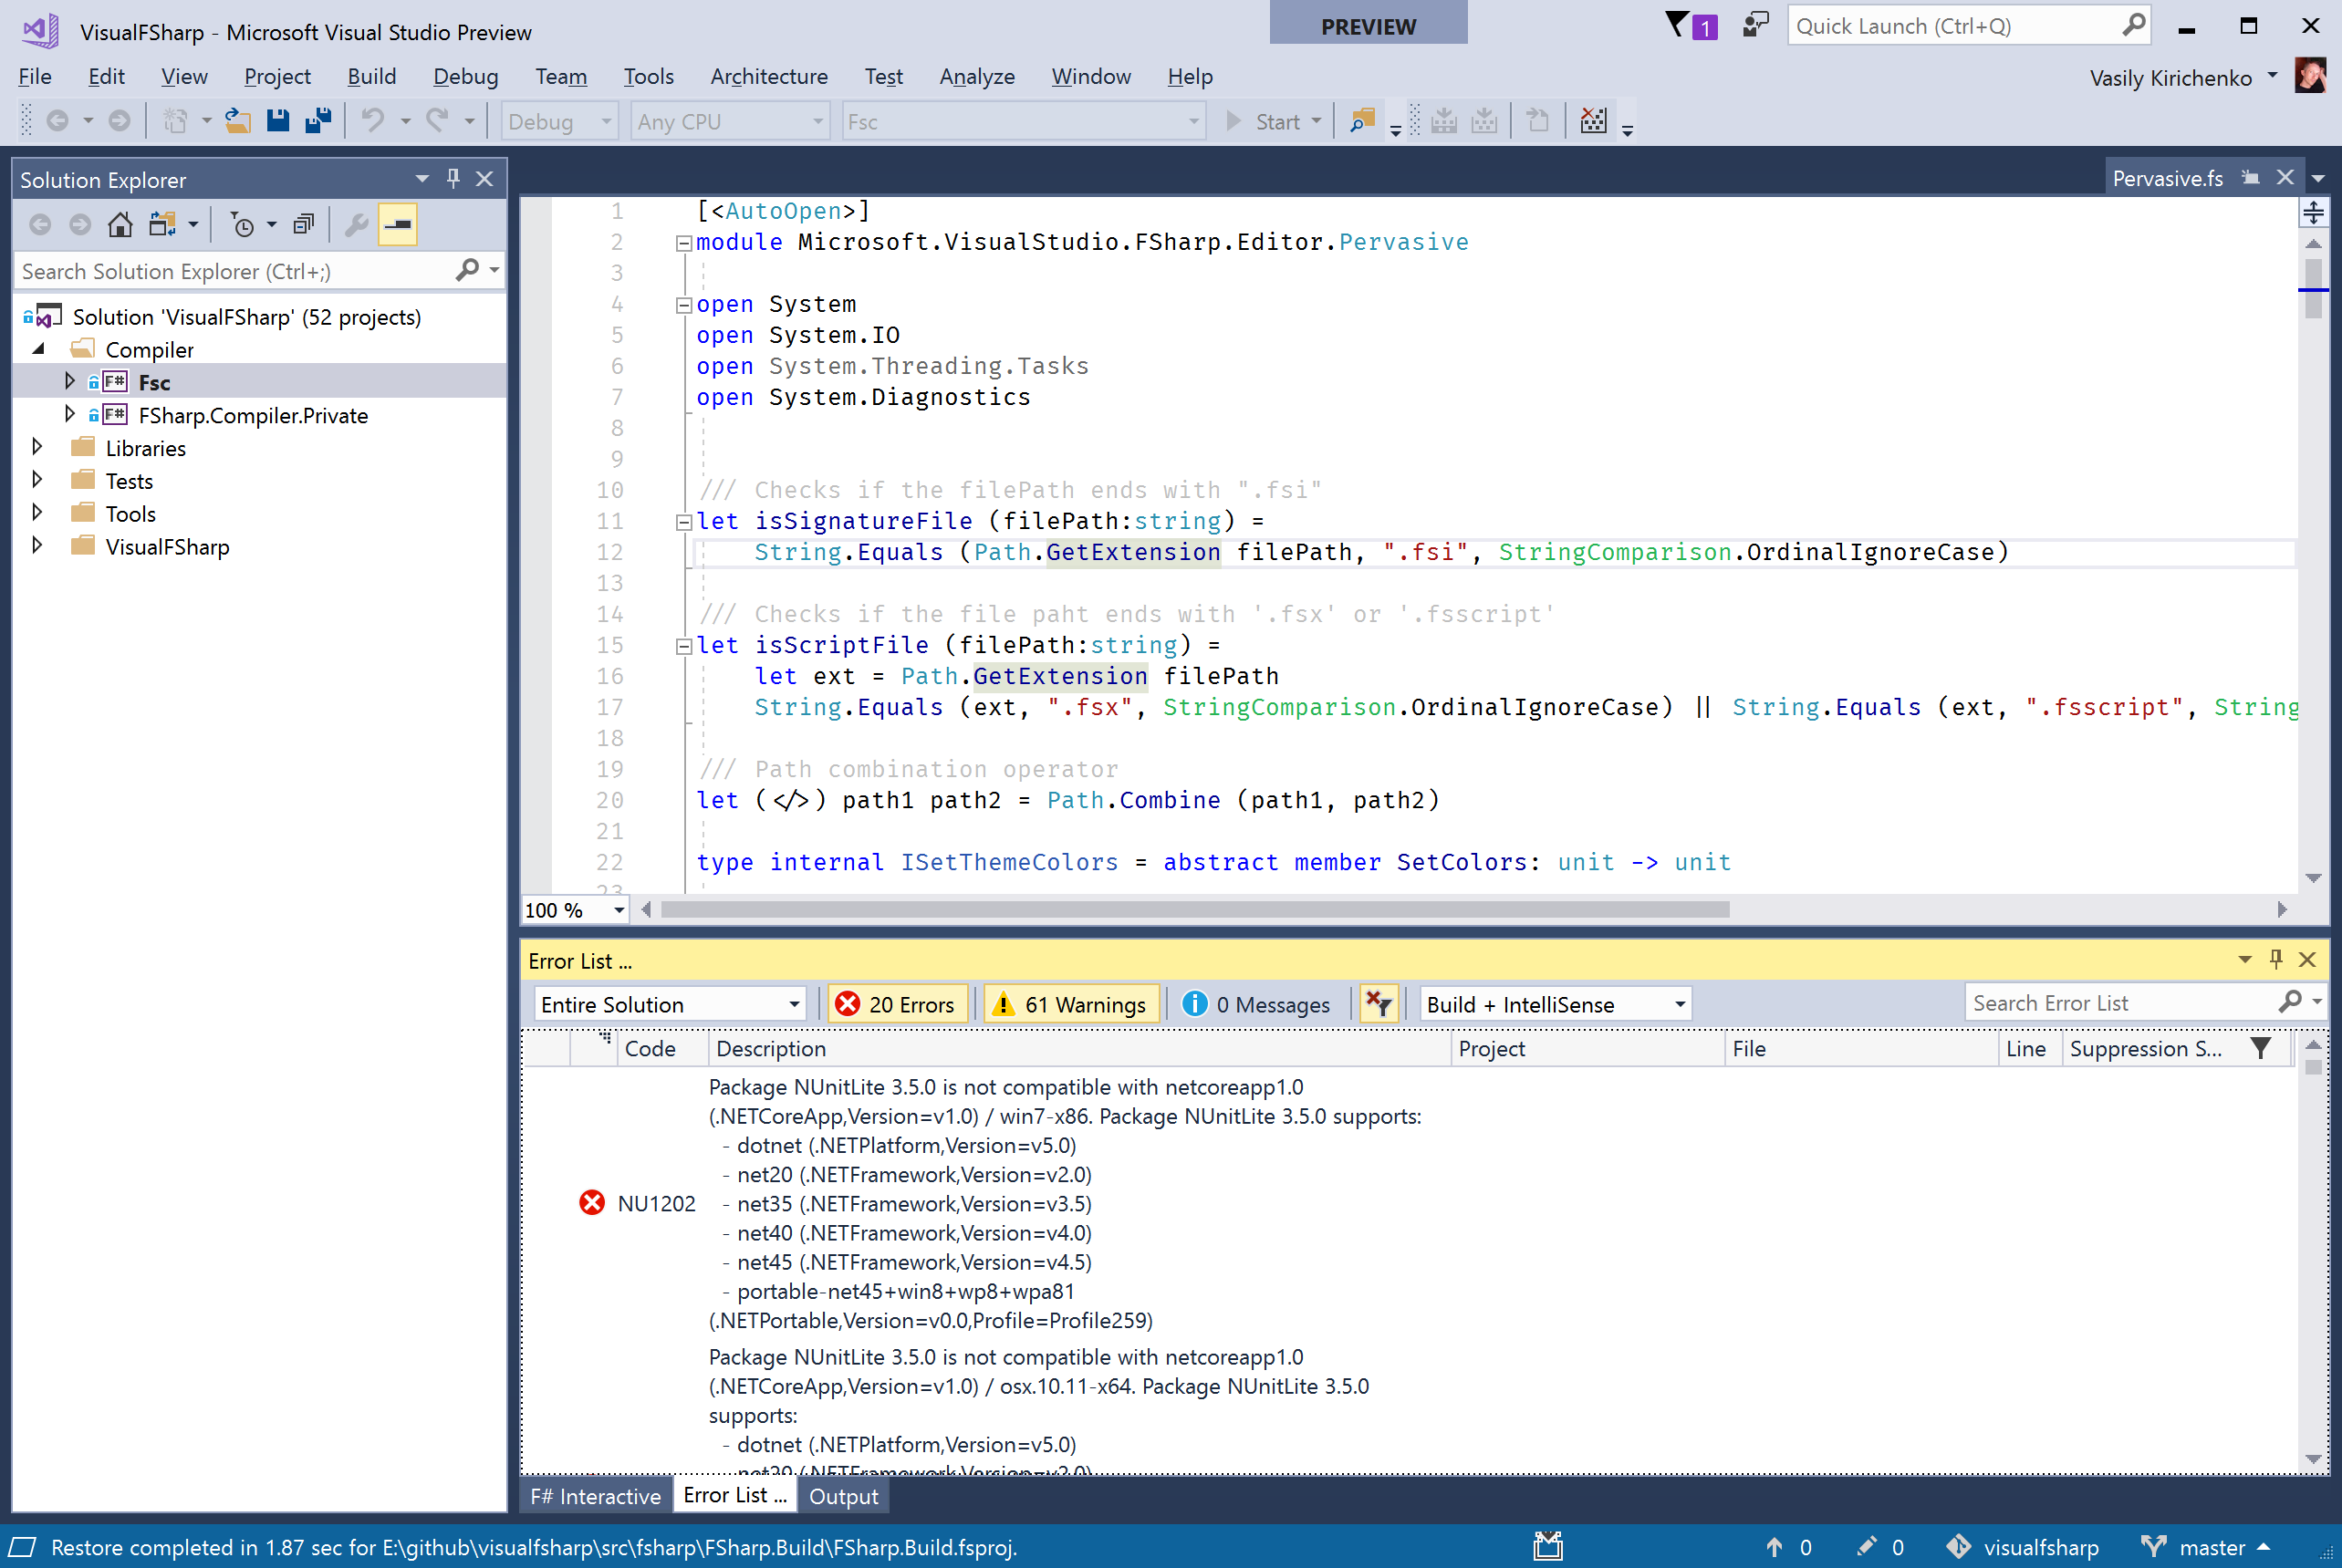Open the Quick Launch search icon
This screenshot has width=2342, height=1568.
point(2133,25)
